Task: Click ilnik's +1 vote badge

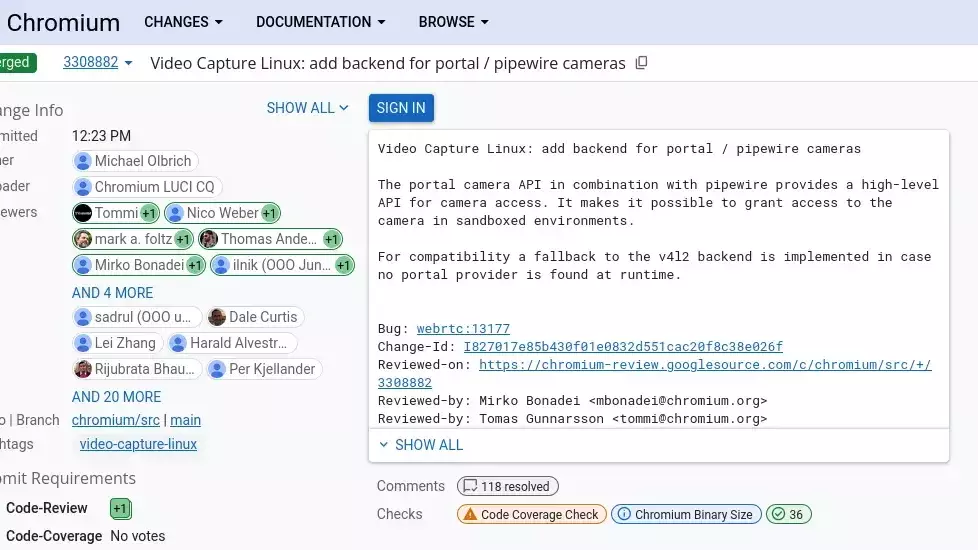Action: pyautogui.click(x=343, y=265)
